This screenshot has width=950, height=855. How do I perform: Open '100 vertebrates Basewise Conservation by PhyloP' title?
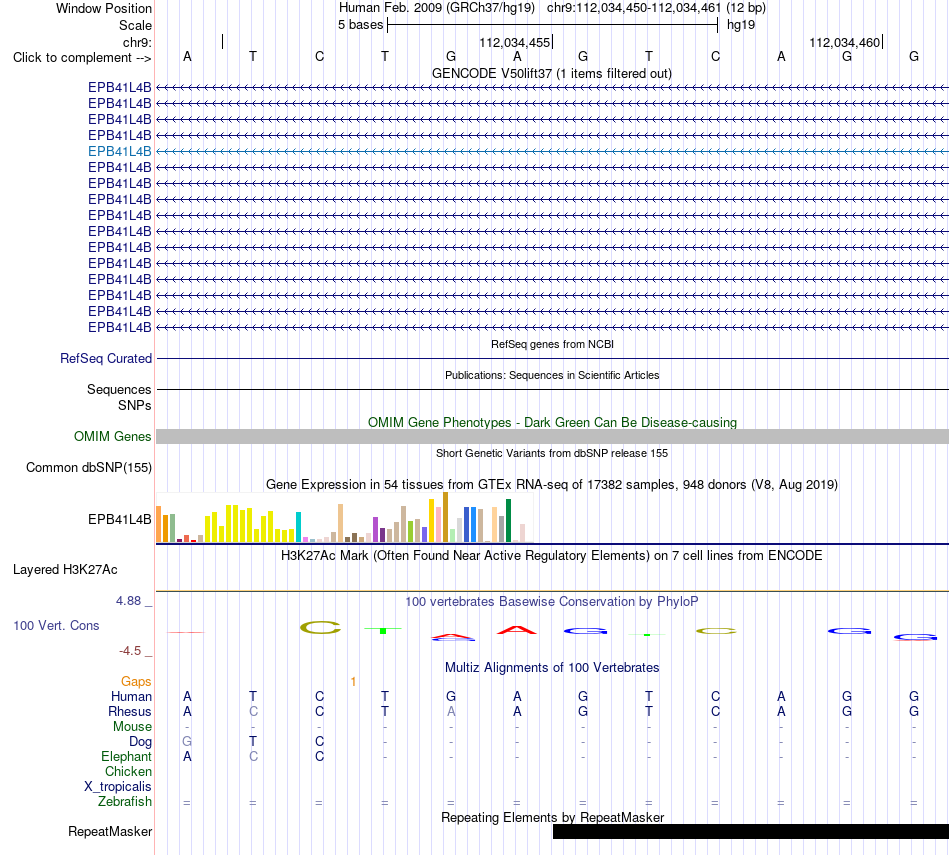552,602
